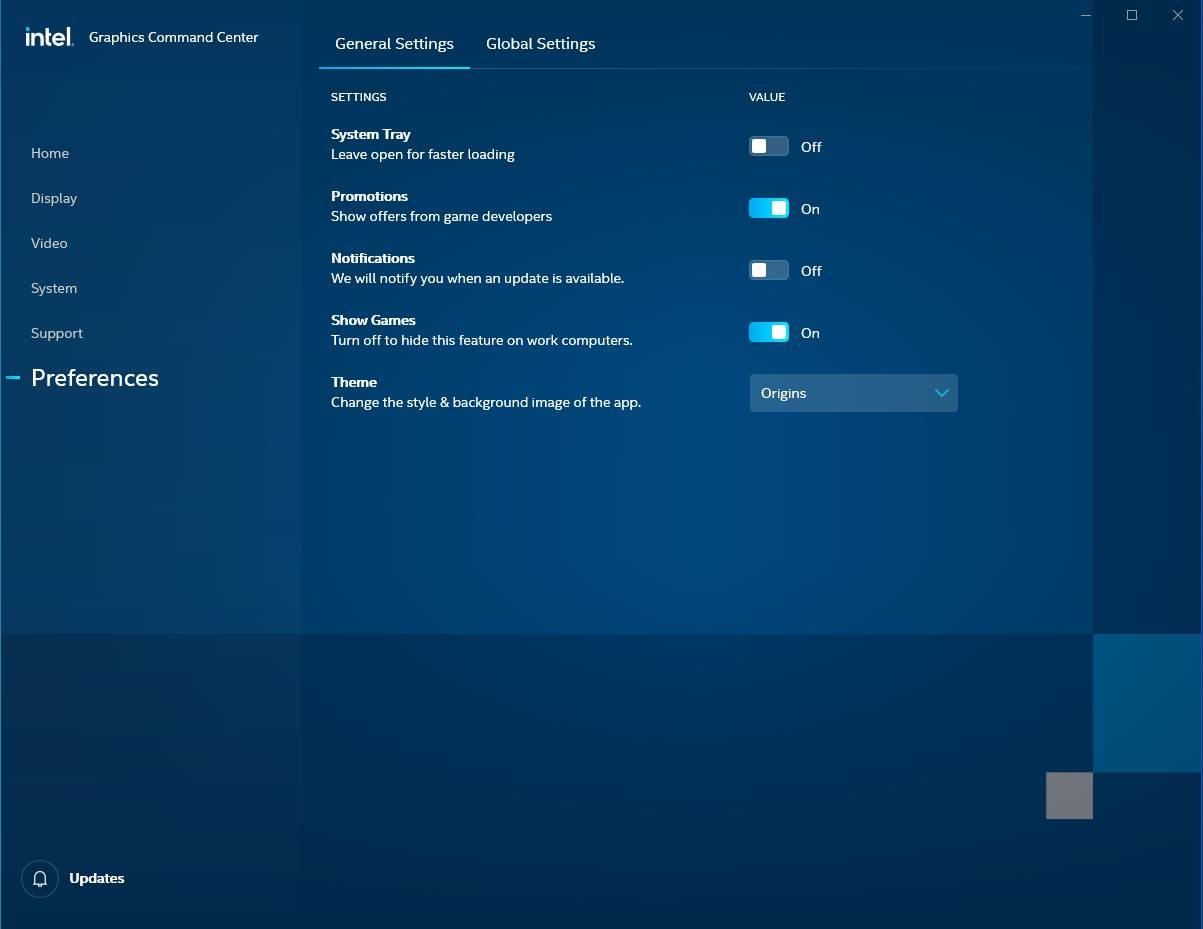Close the Graphics Command Center window
The height and width of the screenshot is (929, 1203).
point(1177,15)
